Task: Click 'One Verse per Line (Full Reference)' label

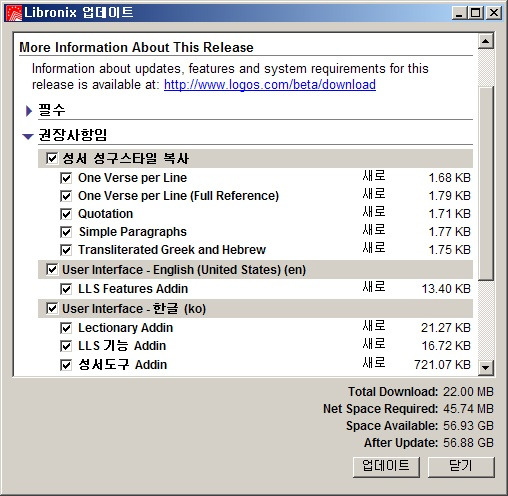Action: (x=178, y=196)
